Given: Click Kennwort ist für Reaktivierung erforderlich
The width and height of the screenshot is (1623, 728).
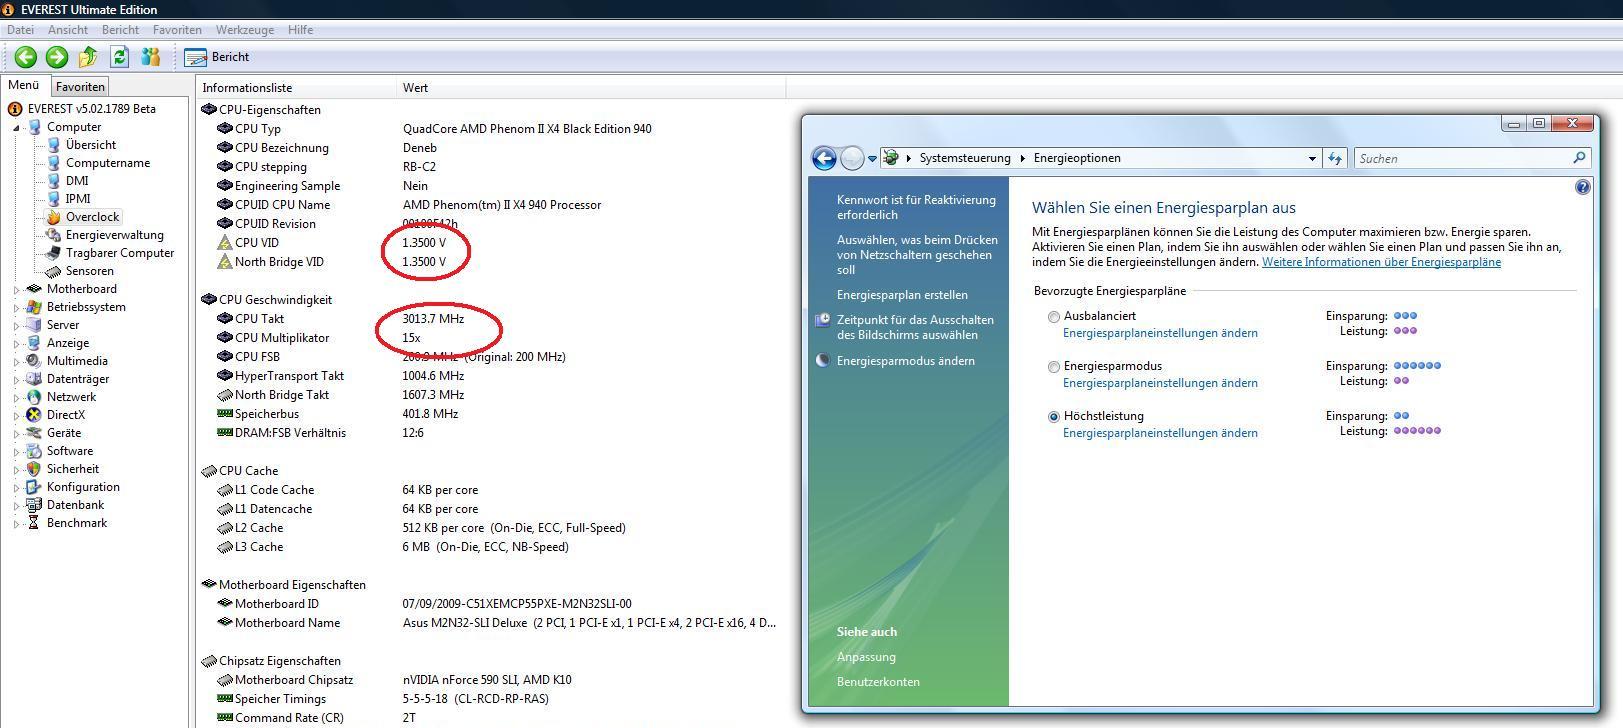Looking at the screenshot, I should click(x=916, y=207).
